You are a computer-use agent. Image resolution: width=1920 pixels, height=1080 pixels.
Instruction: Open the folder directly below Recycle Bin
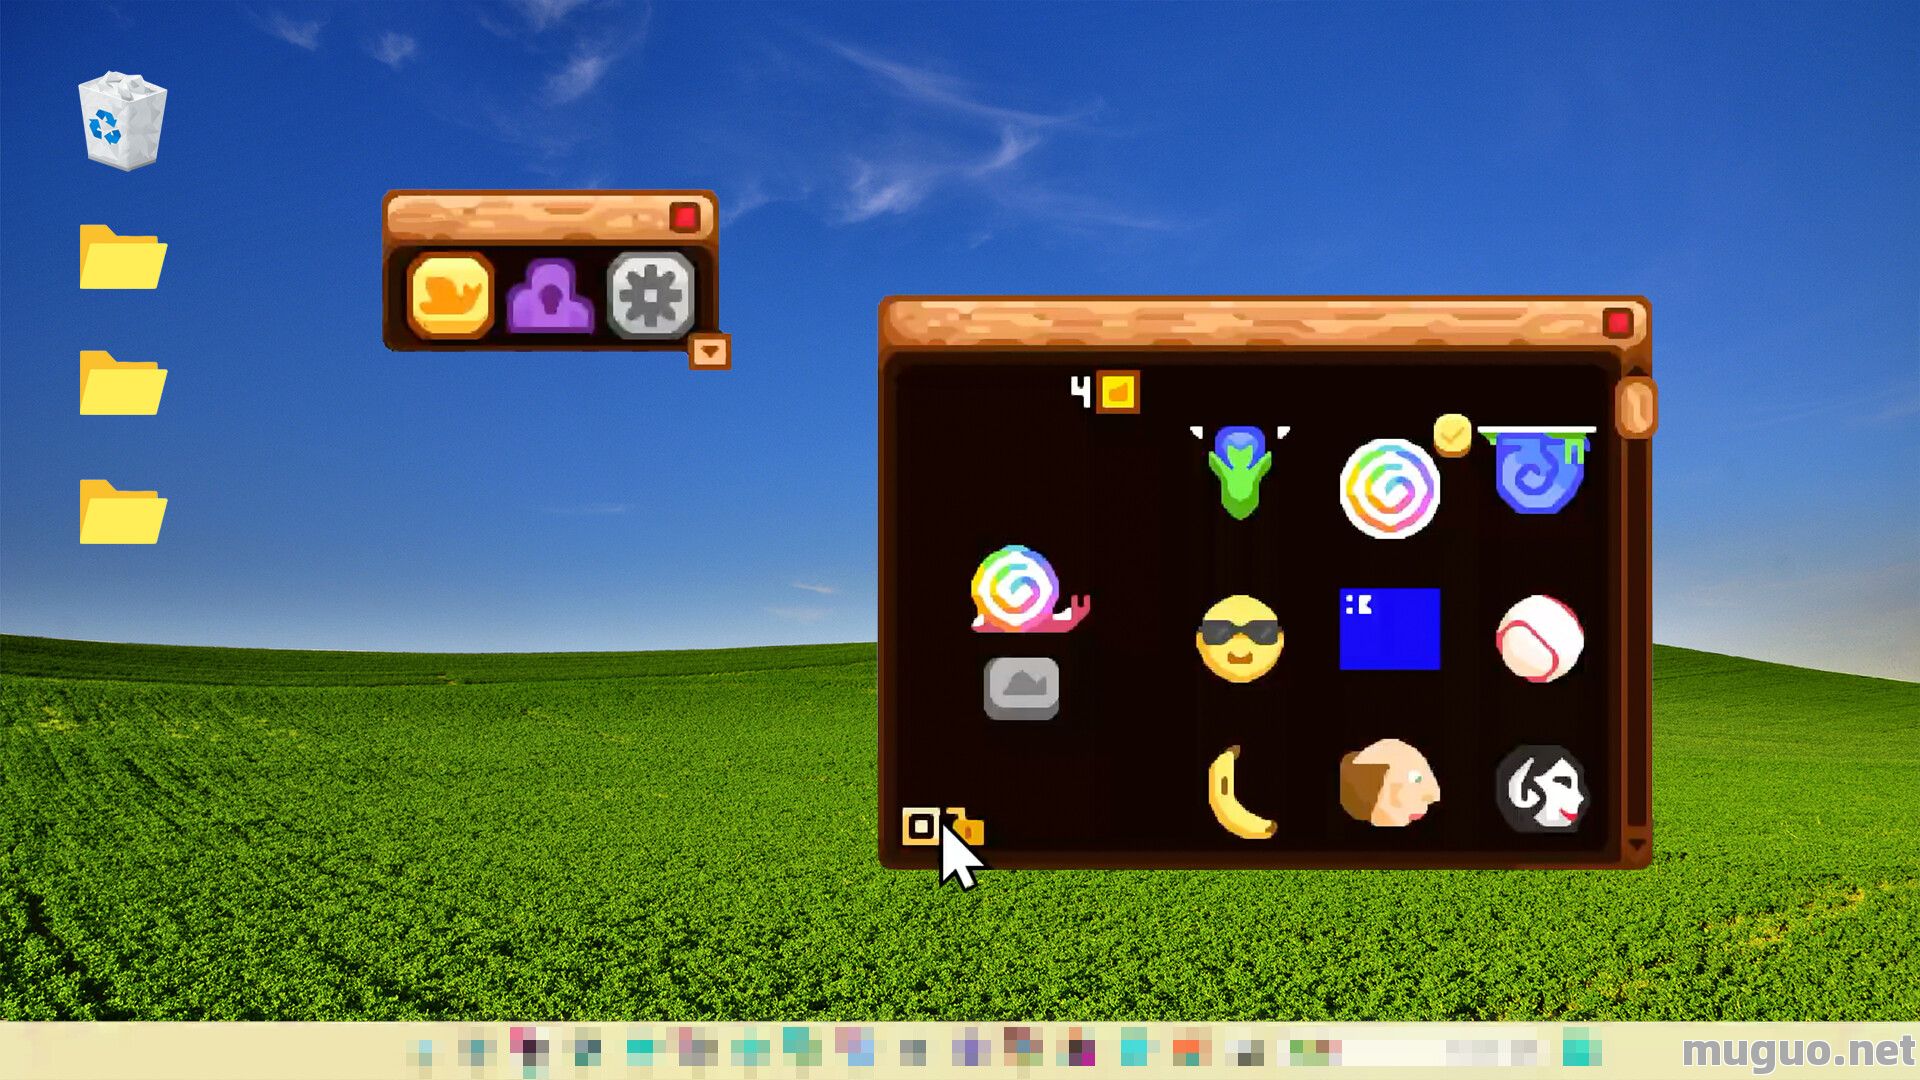pyautogui.click(x=123, y=257)
